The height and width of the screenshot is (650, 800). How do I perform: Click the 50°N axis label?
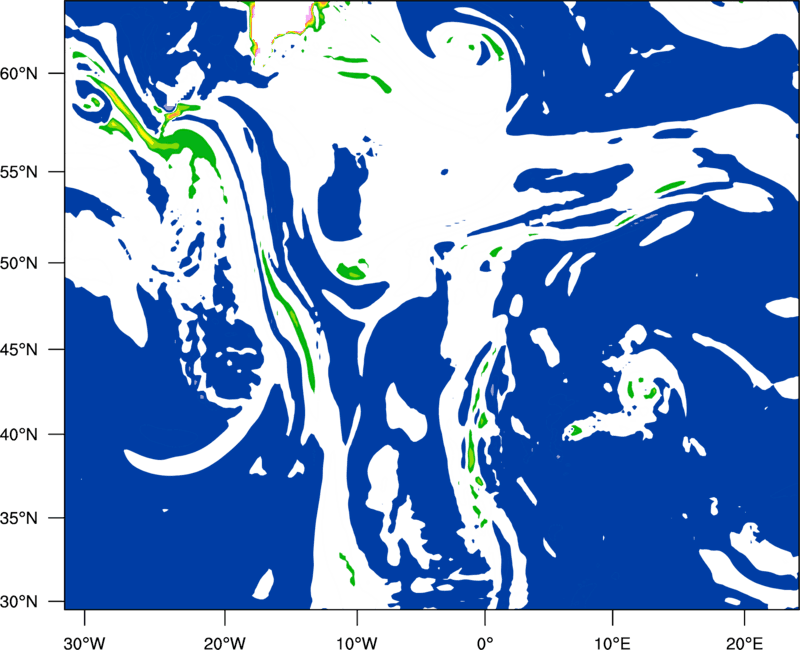coord(19,263)
